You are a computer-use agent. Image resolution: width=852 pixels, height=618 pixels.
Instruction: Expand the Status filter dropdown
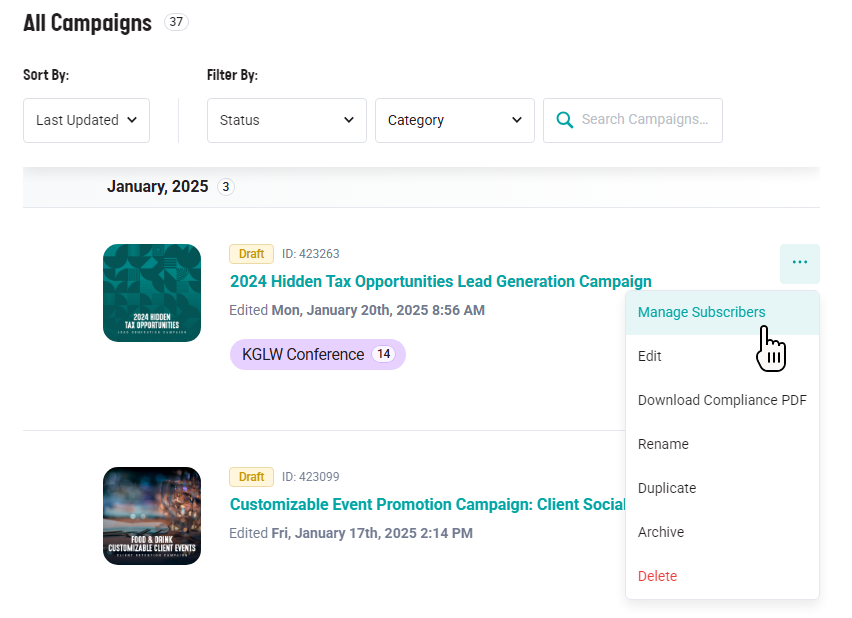tap(286, 120)
